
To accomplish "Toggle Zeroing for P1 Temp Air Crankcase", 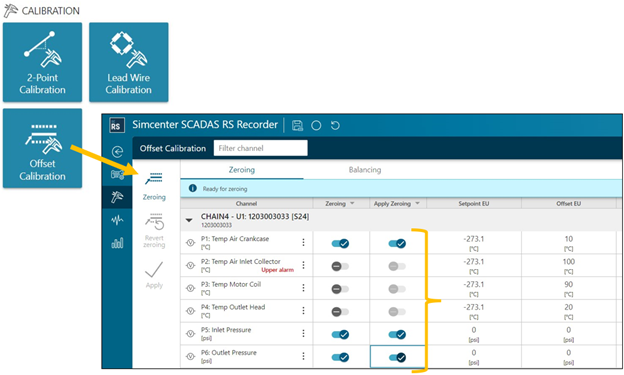I will [x=340, y=243].
